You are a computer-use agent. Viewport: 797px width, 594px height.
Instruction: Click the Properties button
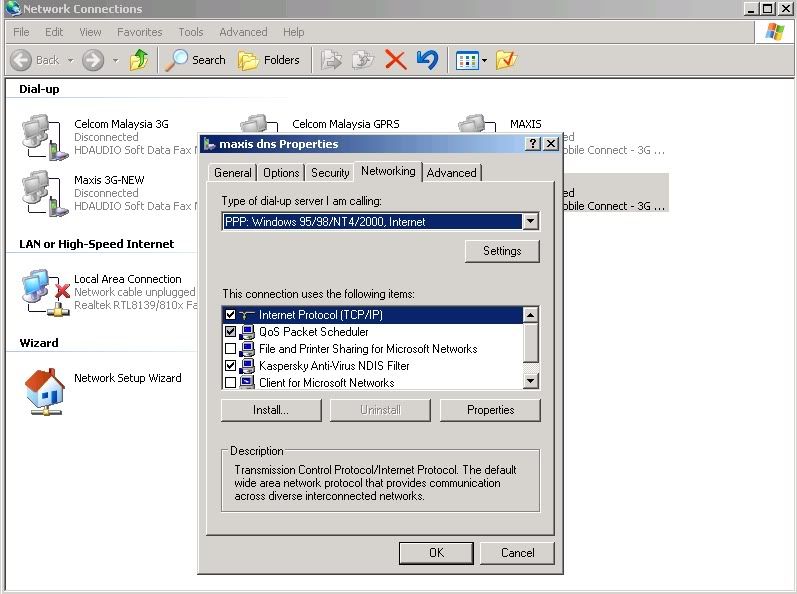point(490,410)
